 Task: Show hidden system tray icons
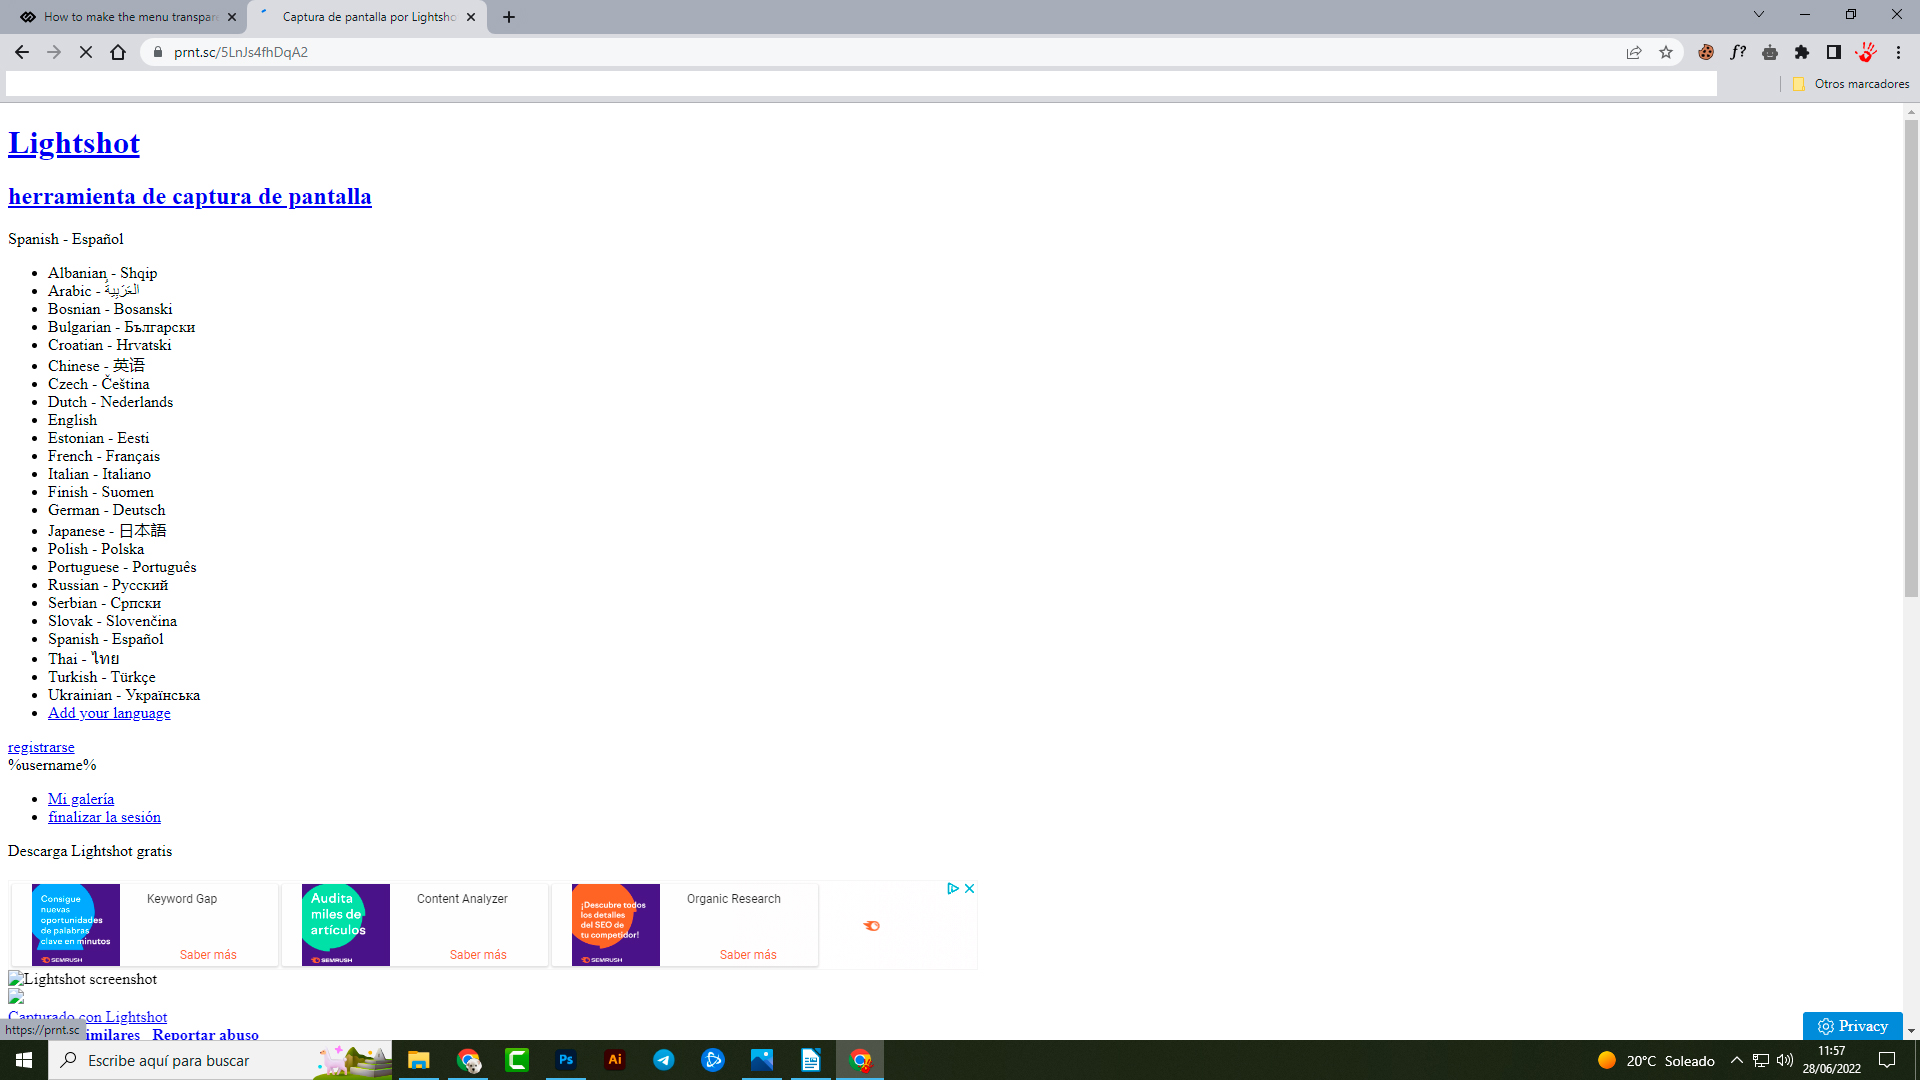click(x=1737, y=1060)
